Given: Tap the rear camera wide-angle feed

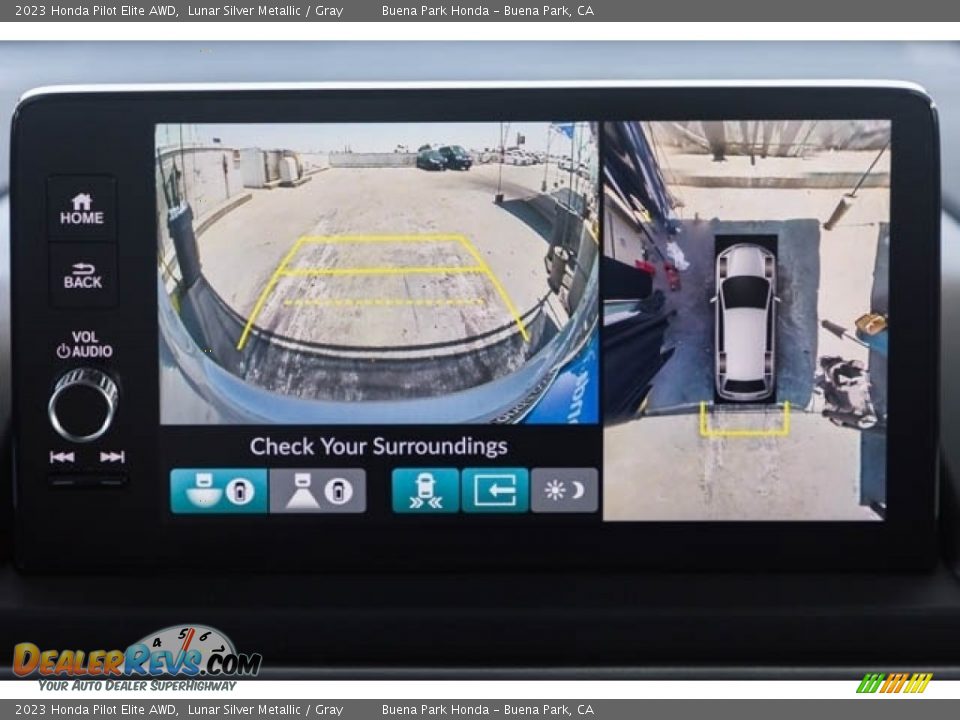Looking at the screenshot, I should 378,273.
